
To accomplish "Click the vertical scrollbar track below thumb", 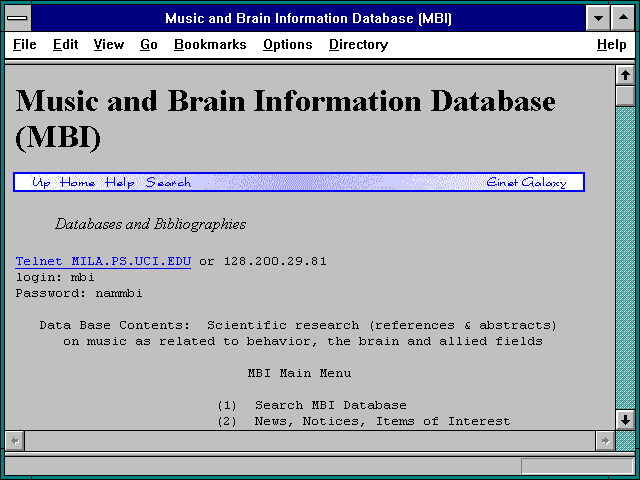I will coord(625,258).
